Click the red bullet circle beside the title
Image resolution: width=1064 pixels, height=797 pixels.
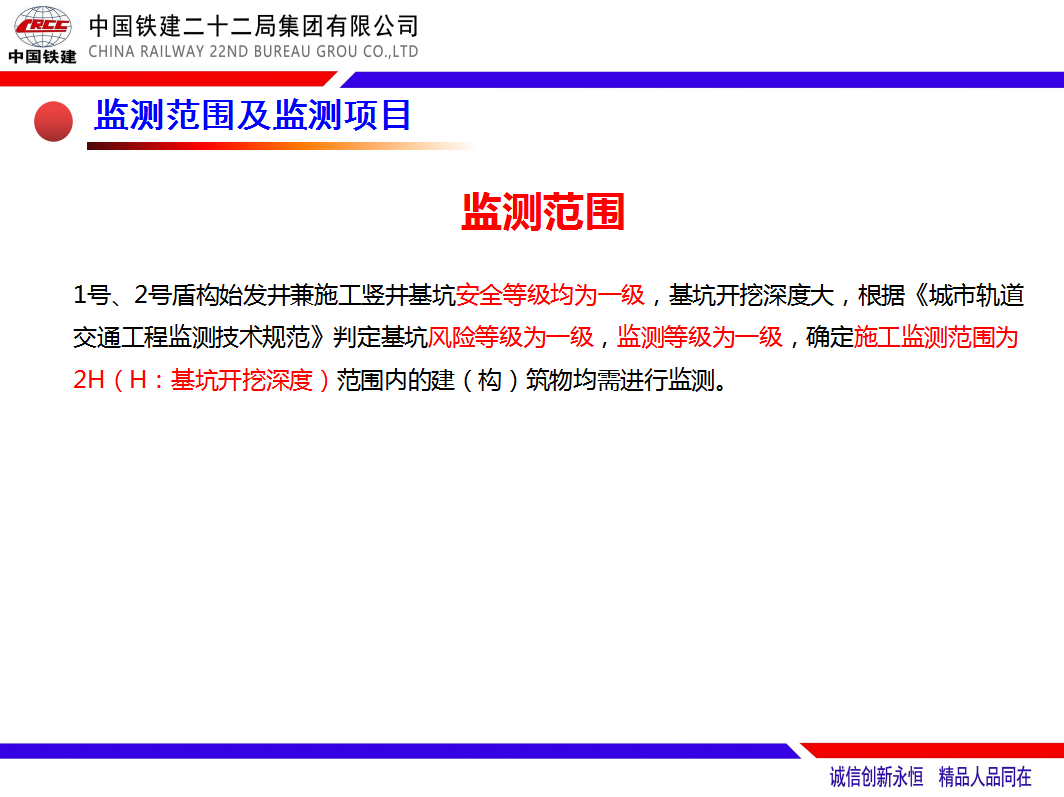pos(53,121)
